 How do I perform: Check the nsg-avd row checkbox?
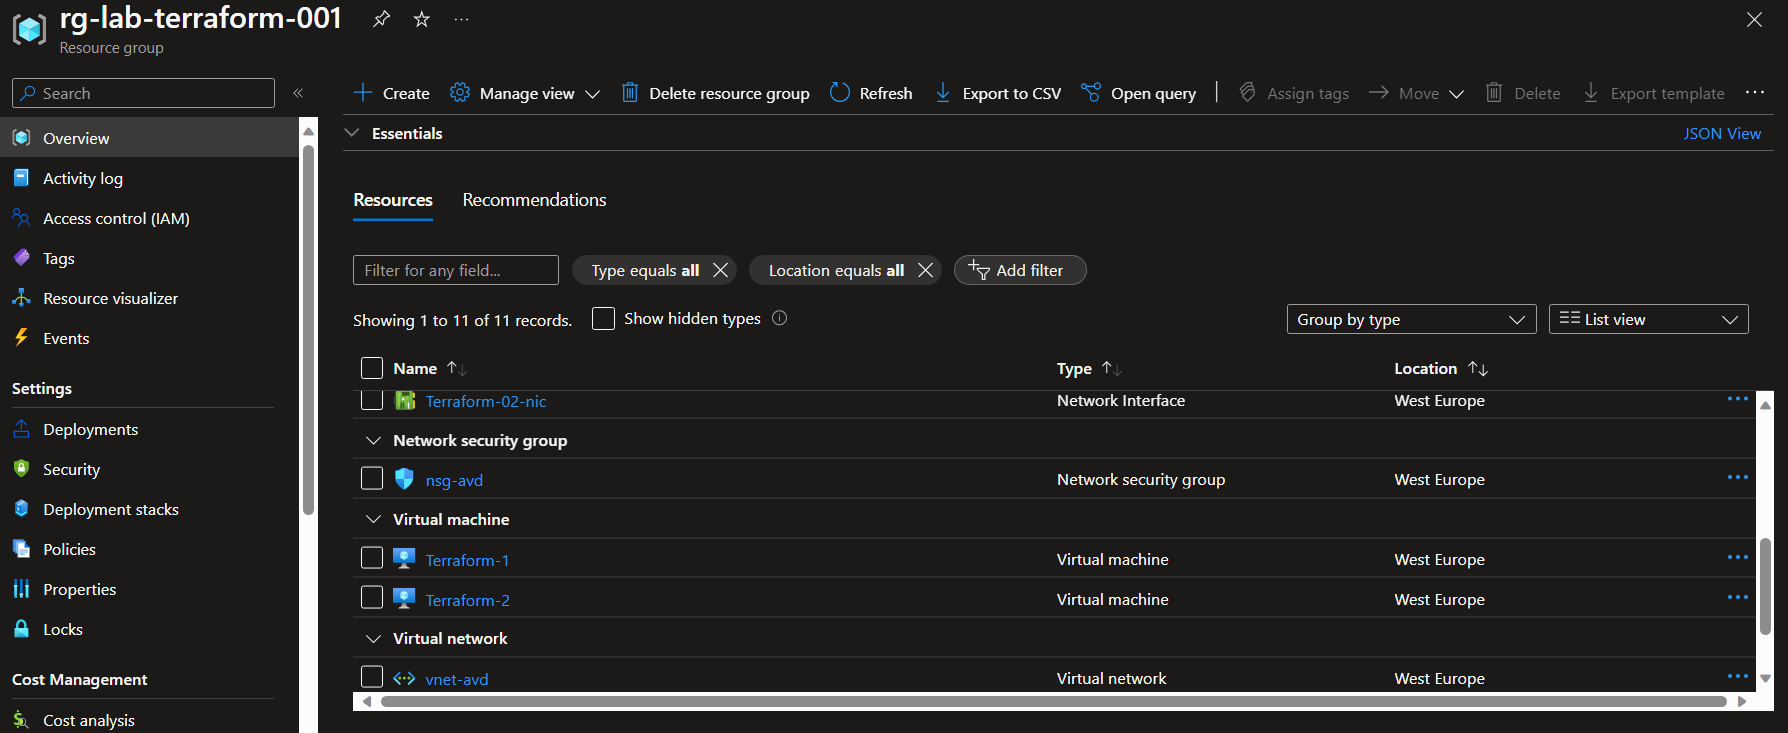pyautogui.click(x=372, y=478)
